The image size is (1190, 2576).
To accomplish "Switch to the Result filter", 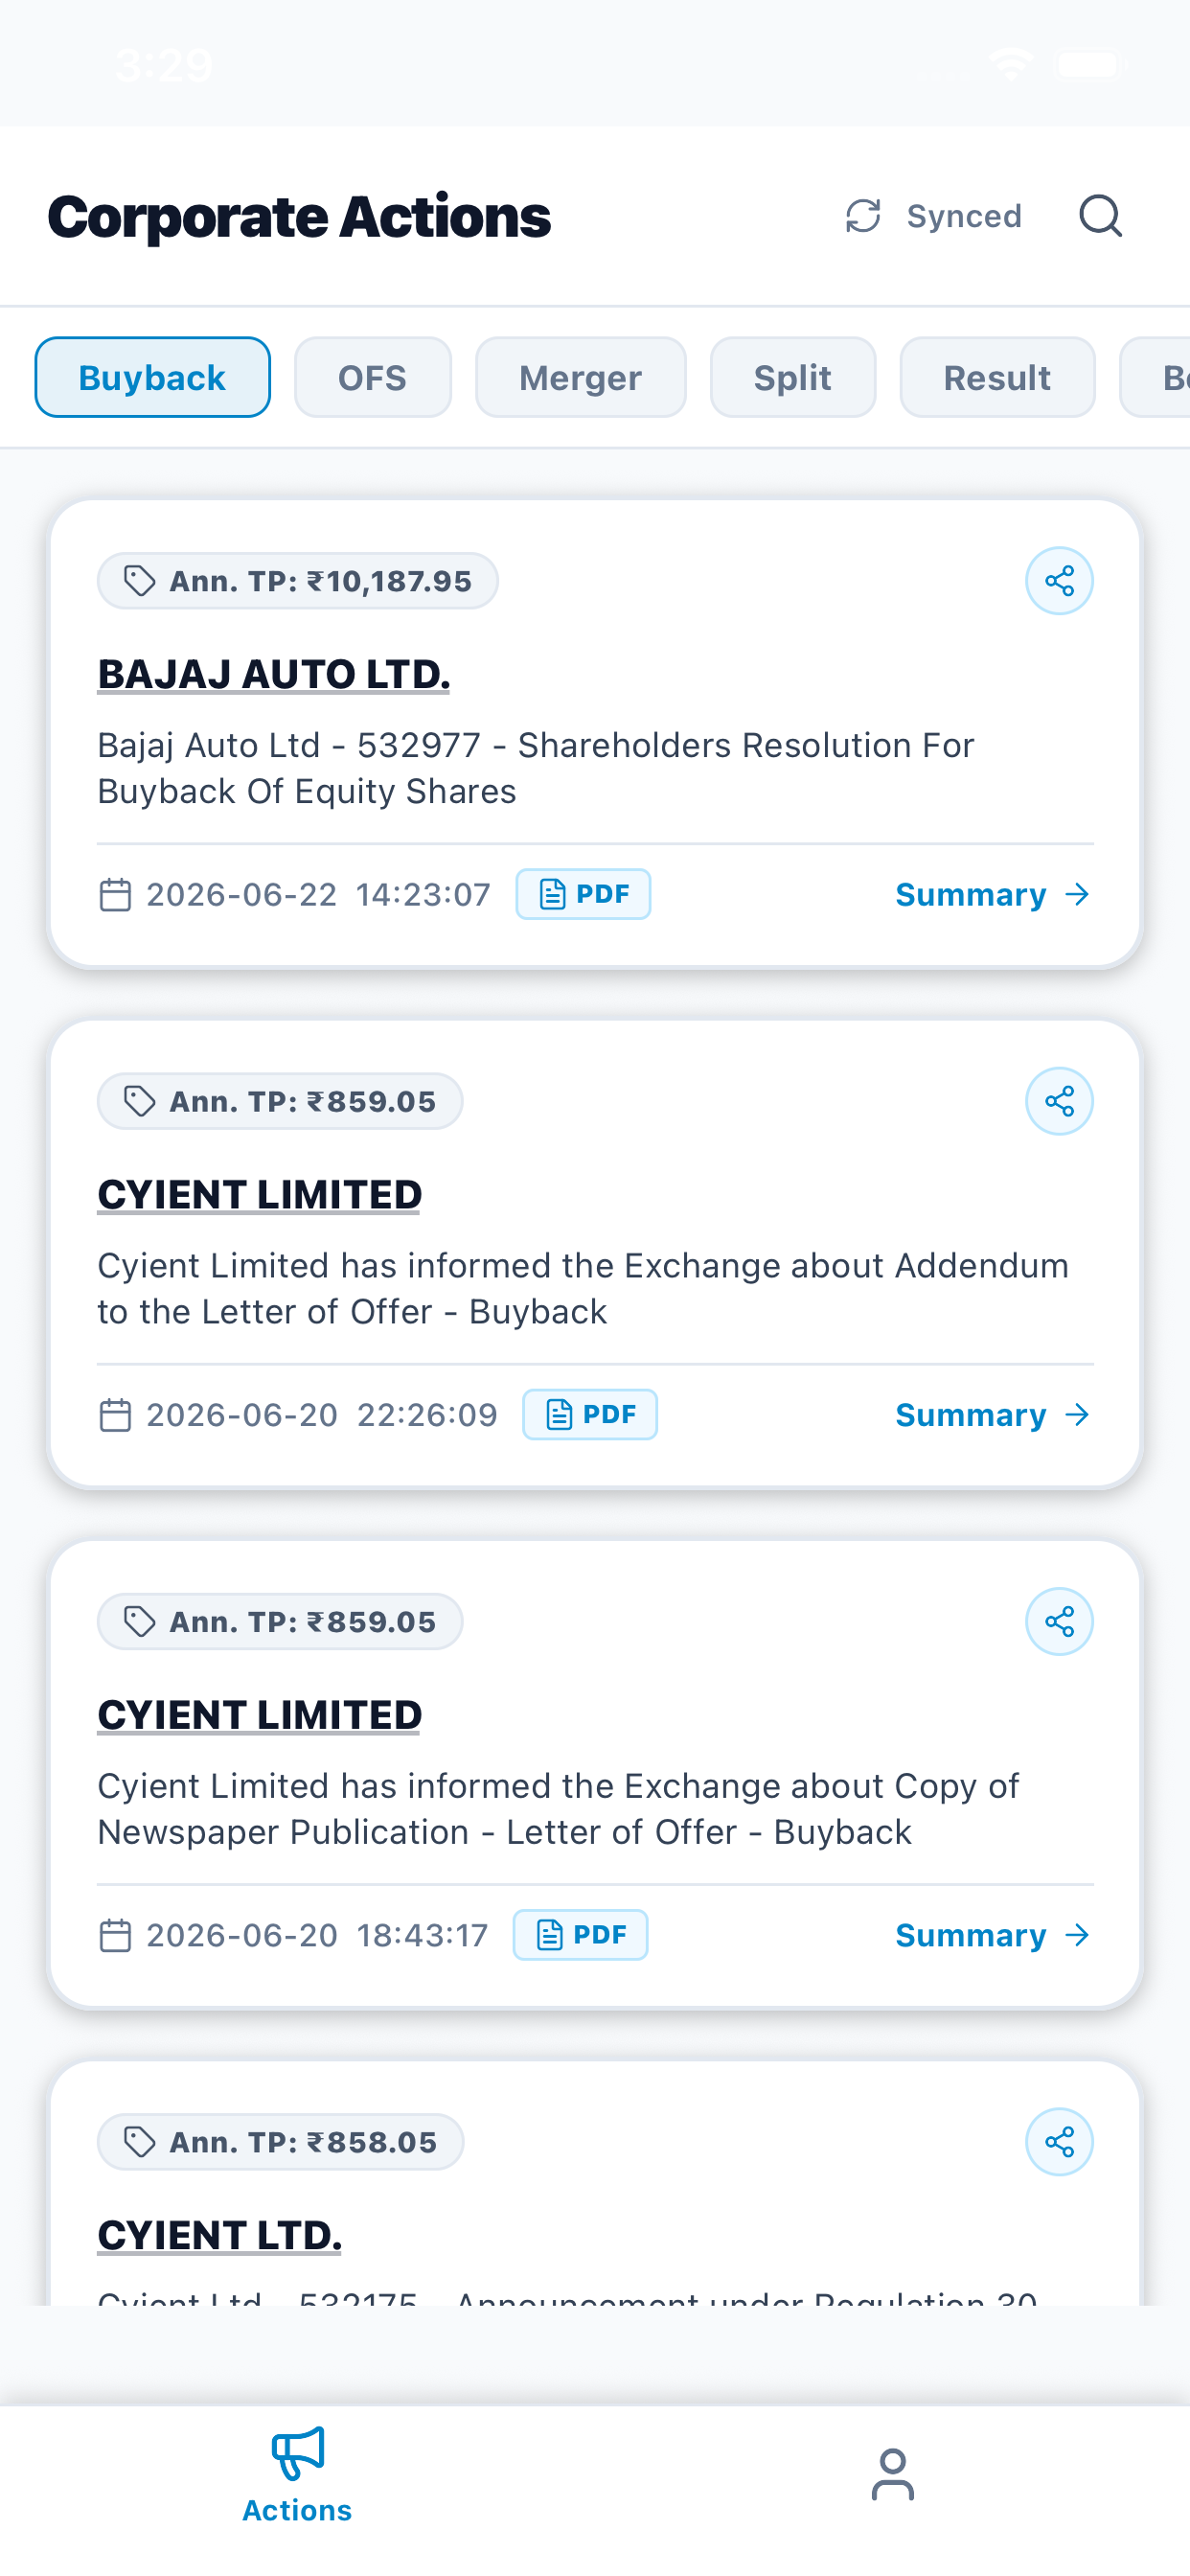I will (997, 377).
